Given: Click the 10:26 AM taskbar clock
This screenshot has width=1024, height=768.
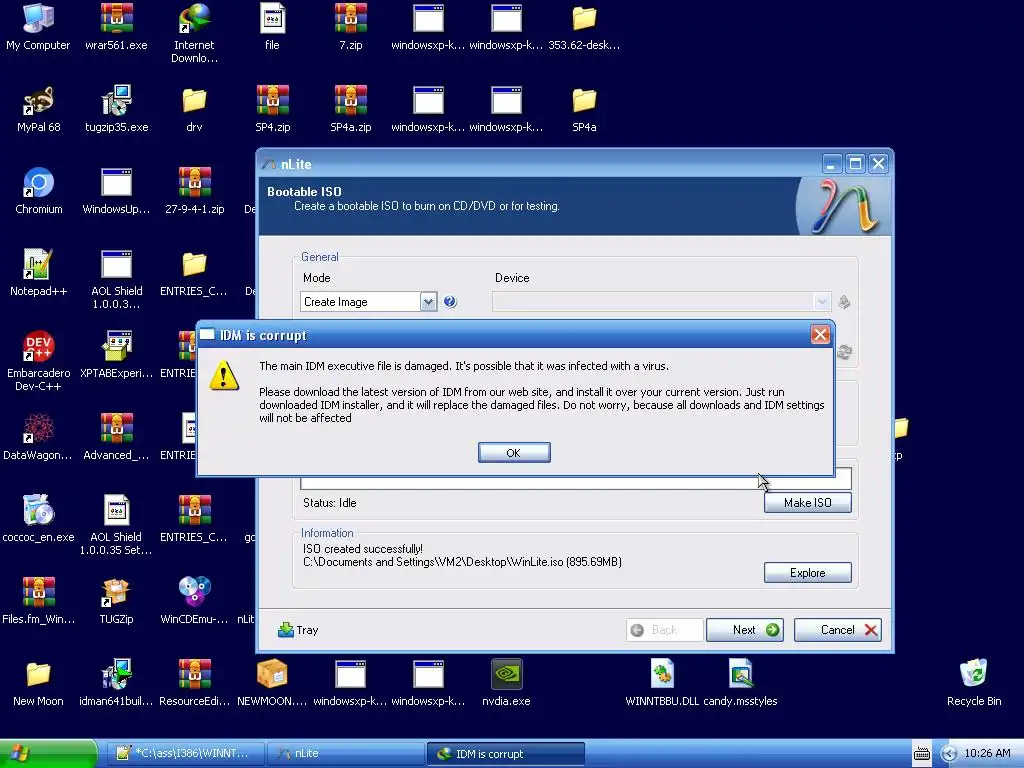Looking at the screenshot, I should pyautogui.click(x=987, y=754).
